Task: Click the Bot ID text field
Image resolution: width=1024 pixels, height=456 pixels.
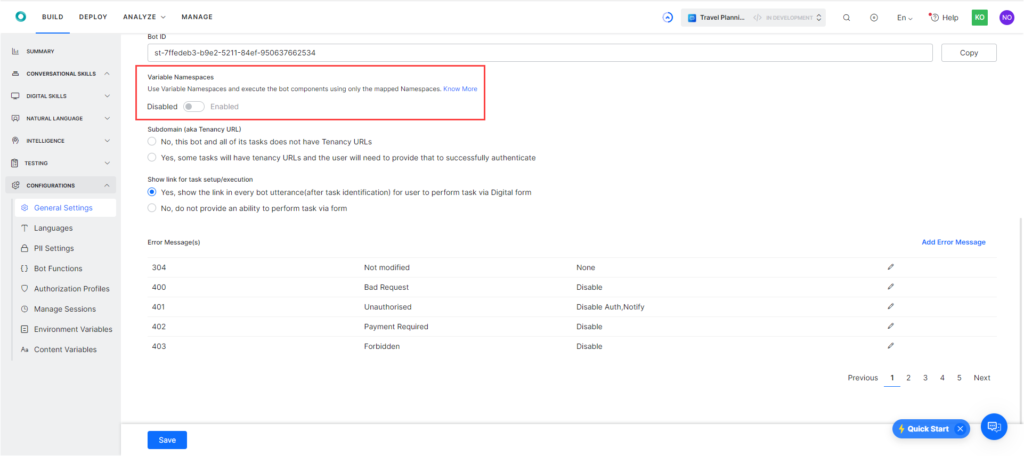Action: (x=540, y=52)
